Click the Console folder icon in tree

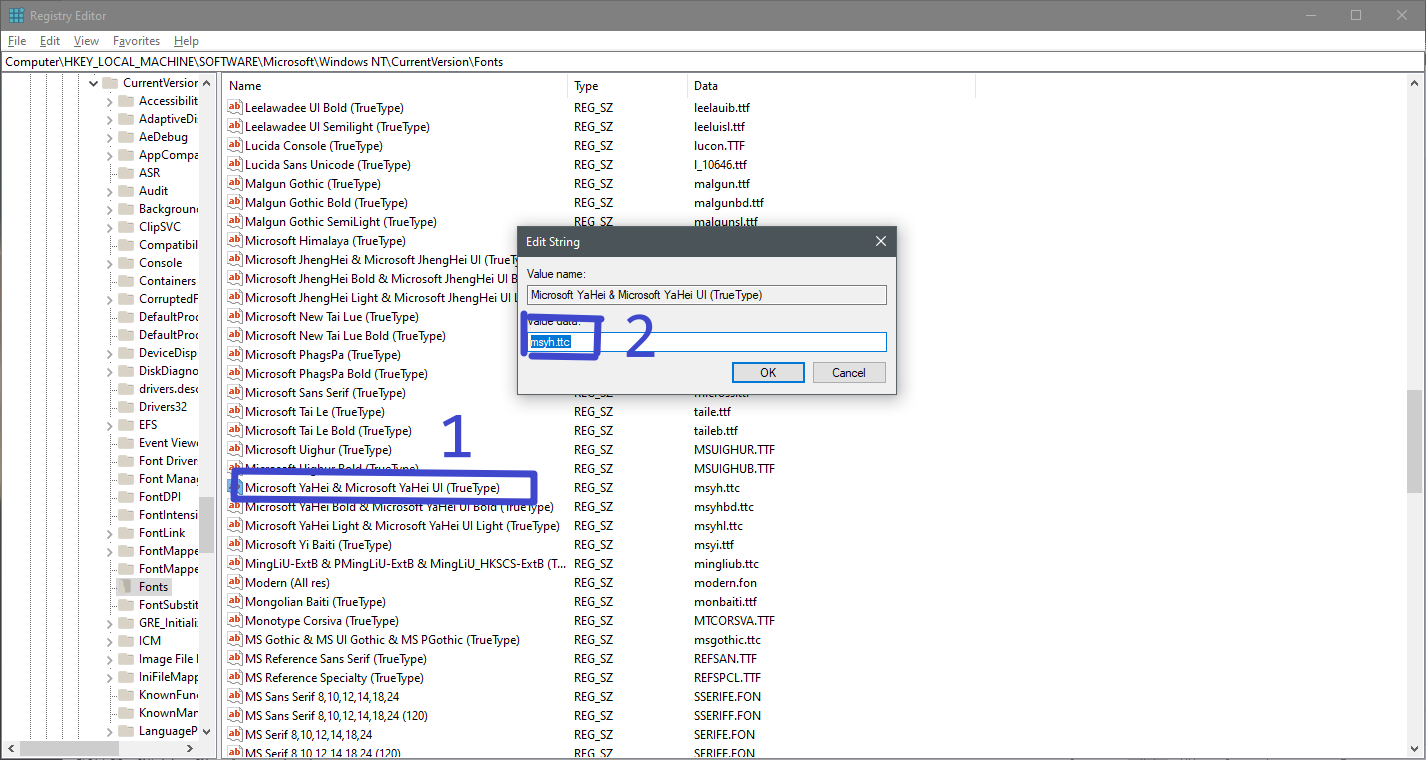(126, 263)
